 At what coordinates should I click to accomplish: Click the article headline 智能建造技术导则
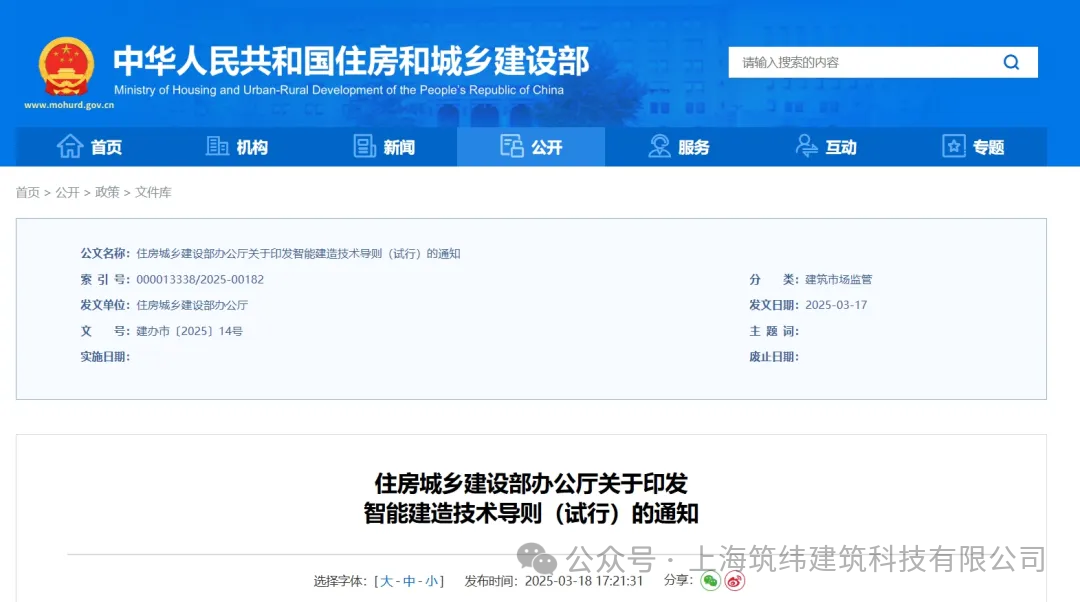(x=531, y=499)
